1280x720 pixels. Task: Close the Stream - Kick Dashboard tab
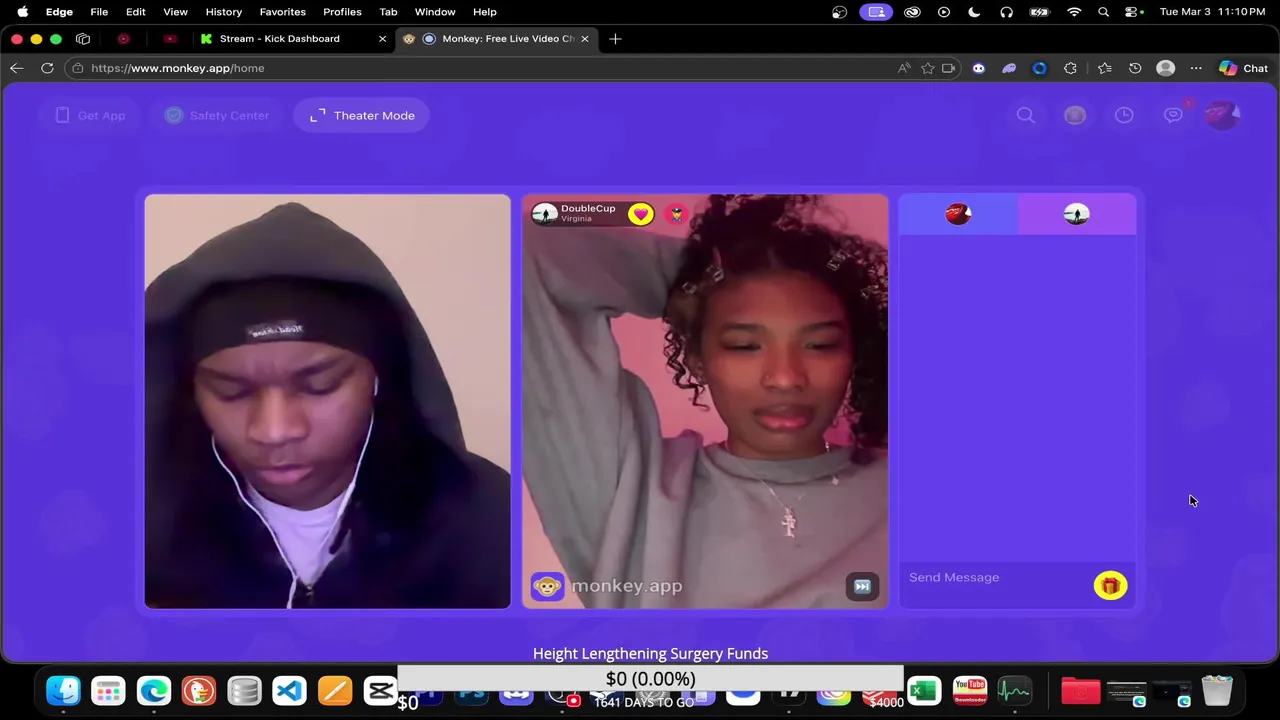[x=382, y=39]
